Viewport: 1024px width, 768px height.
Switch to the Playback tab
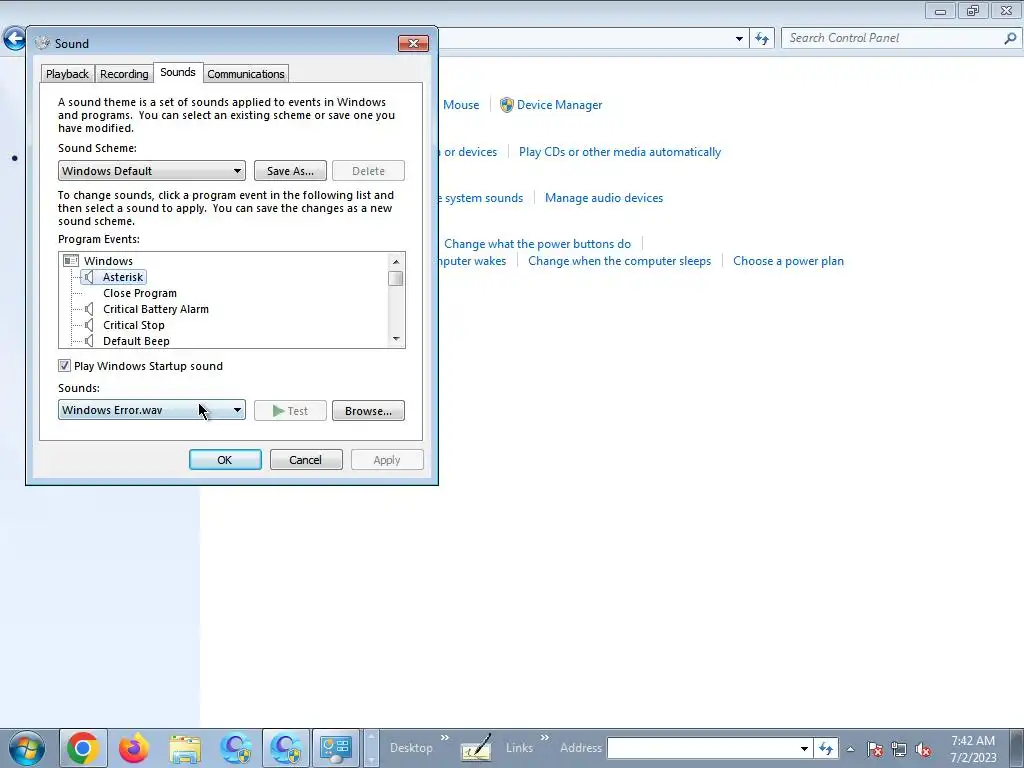coord(67,74)
